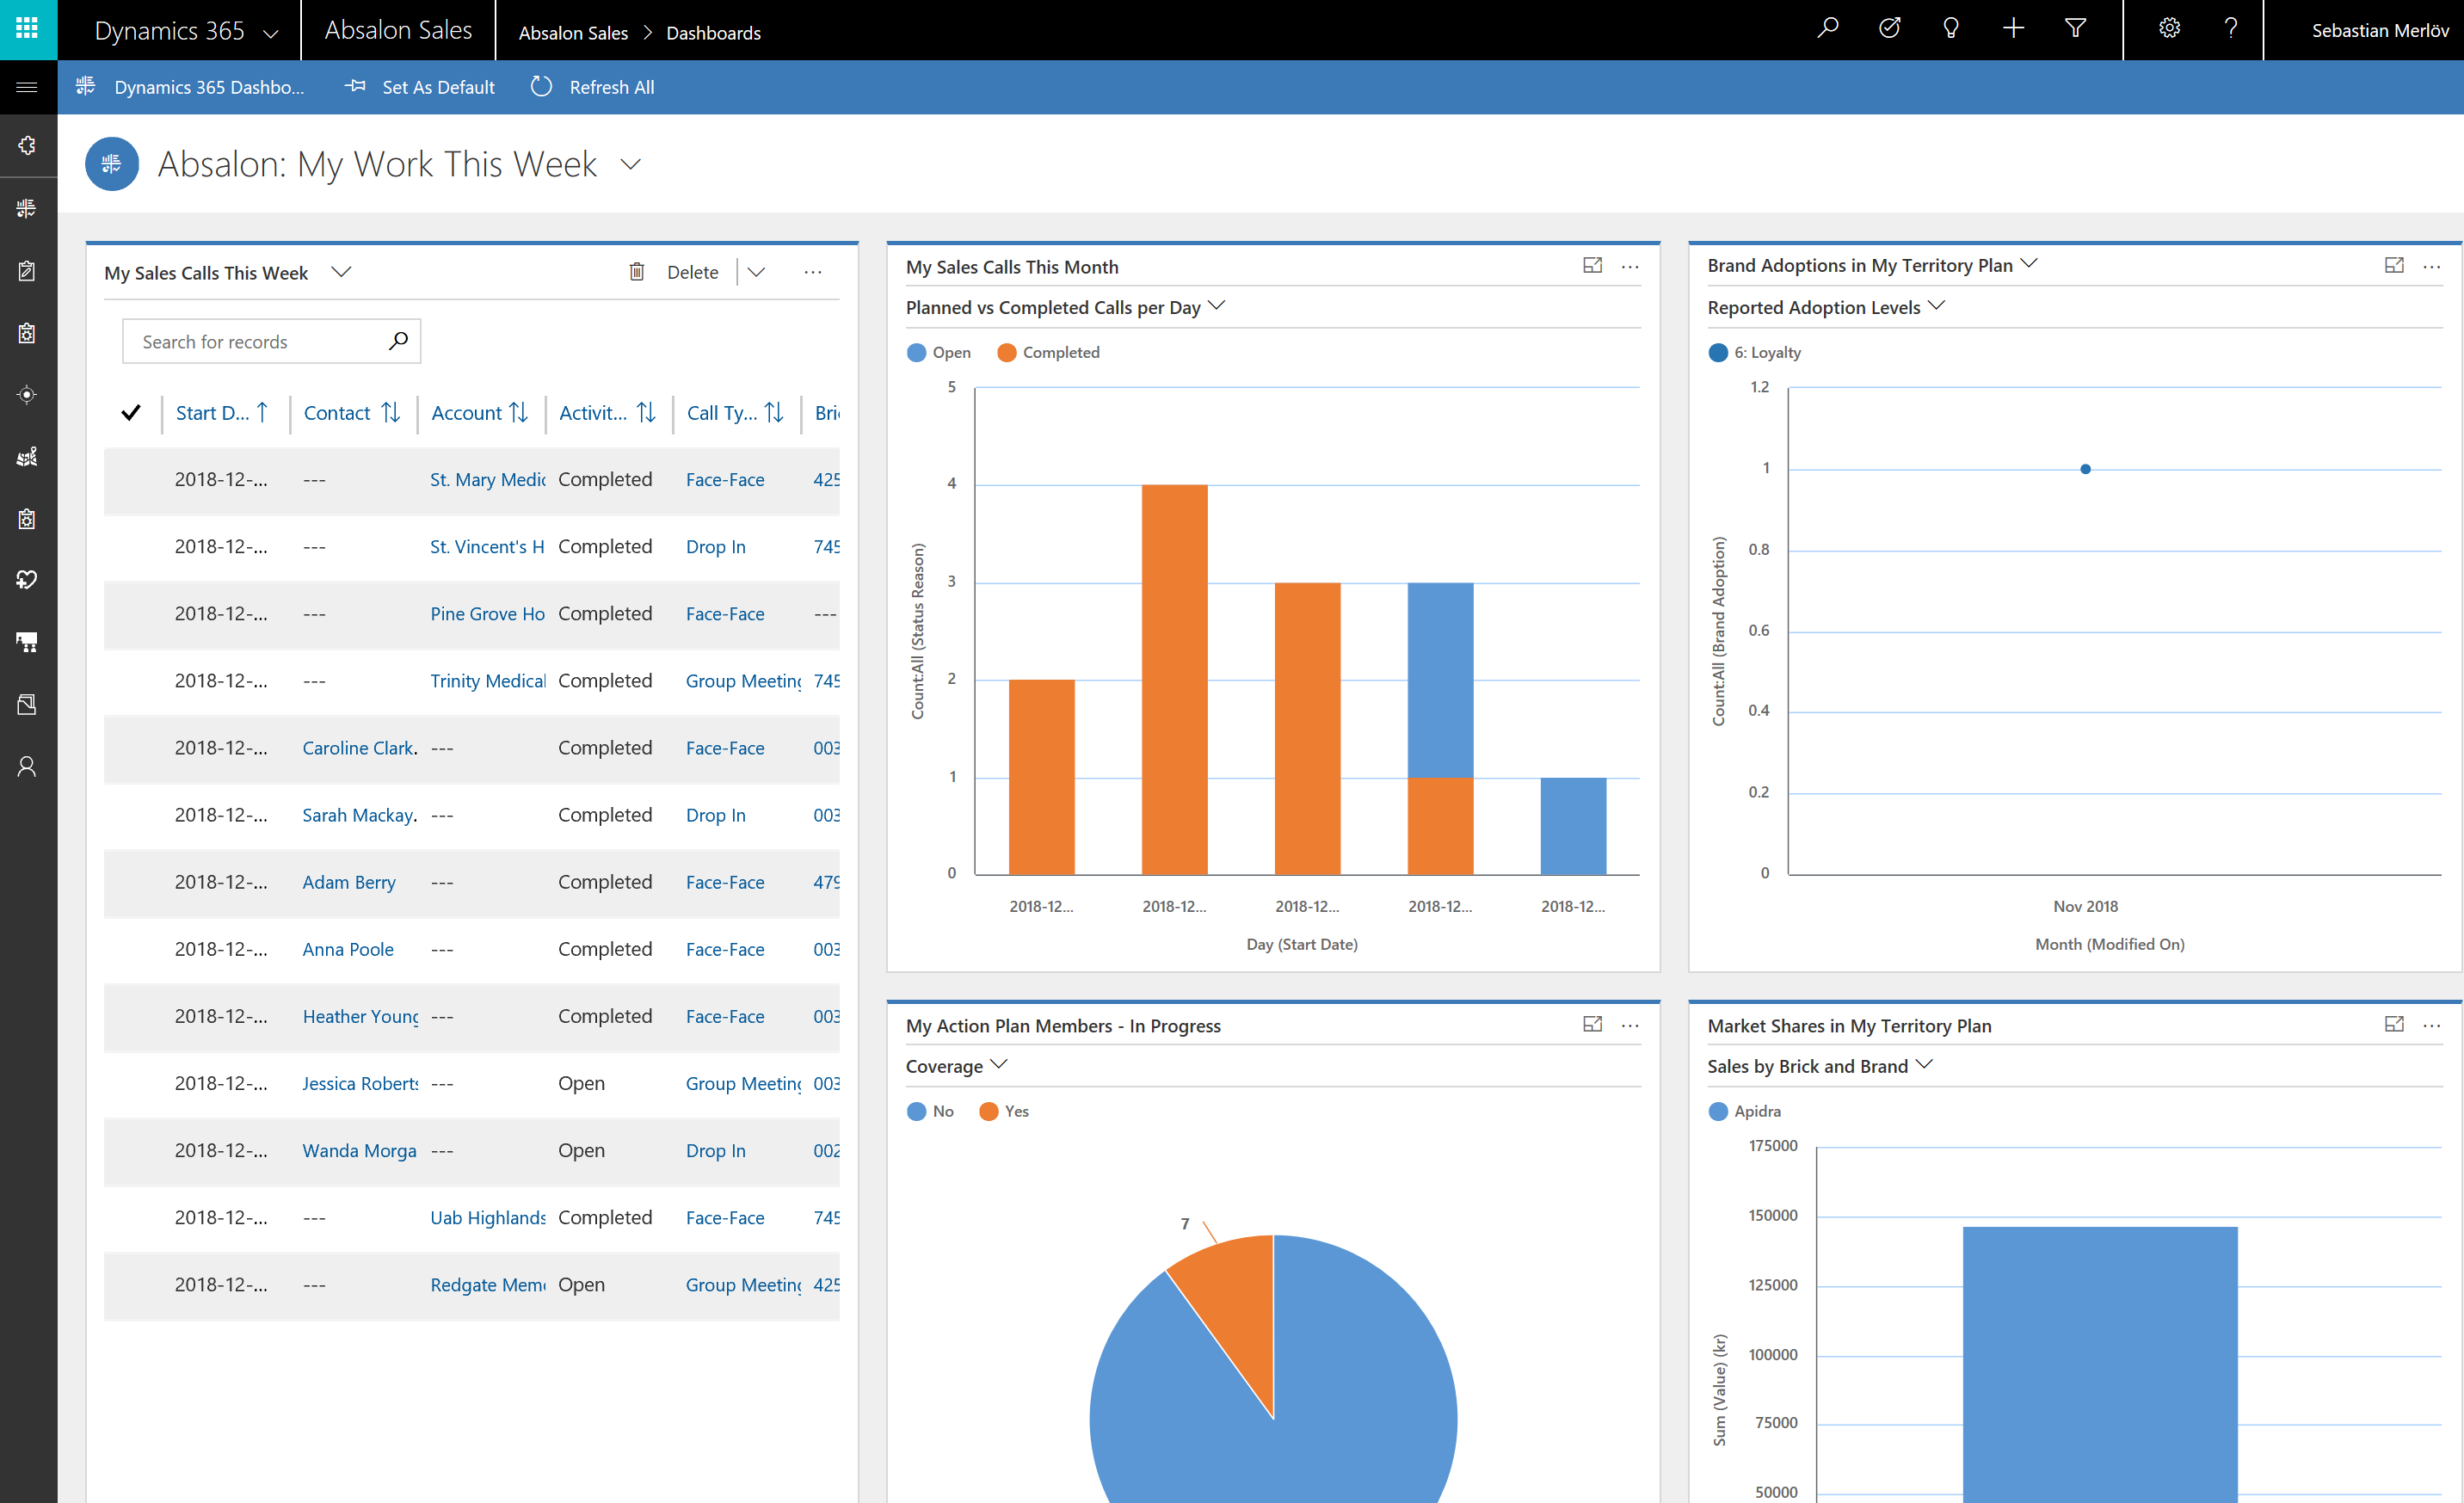Screen dimensions: 2464x1503
Task: Click Dynamics 365 Dashboard command button
Action: [190, 87]
